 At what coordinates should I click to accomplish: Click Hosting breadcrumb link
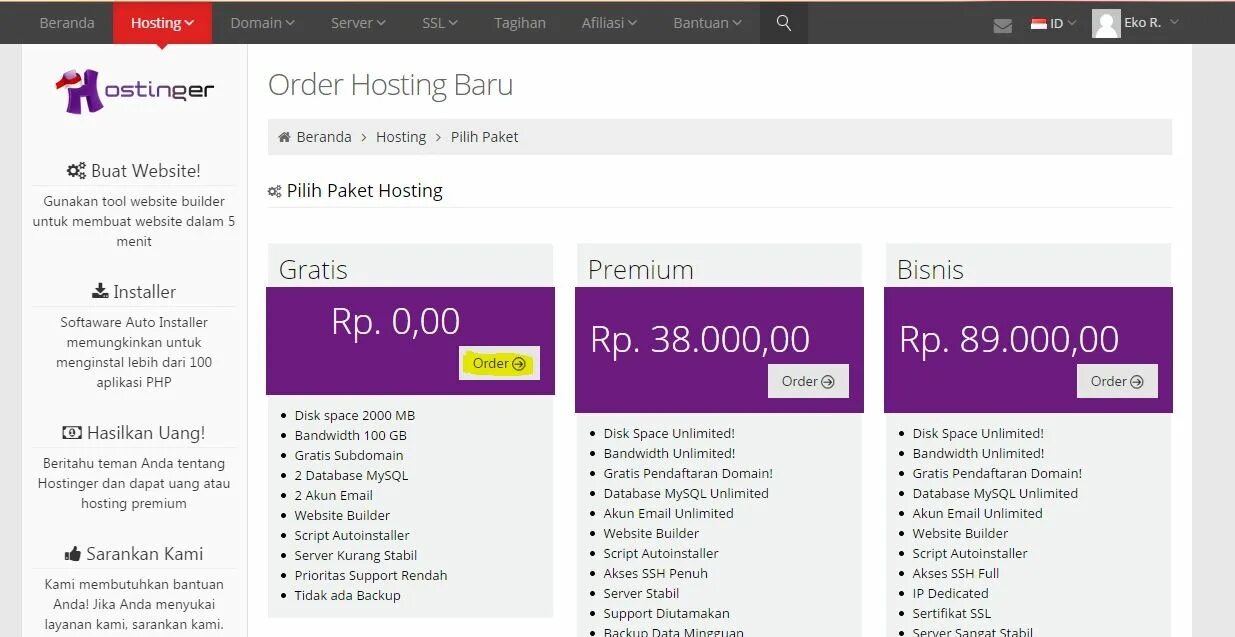(401, 137)
